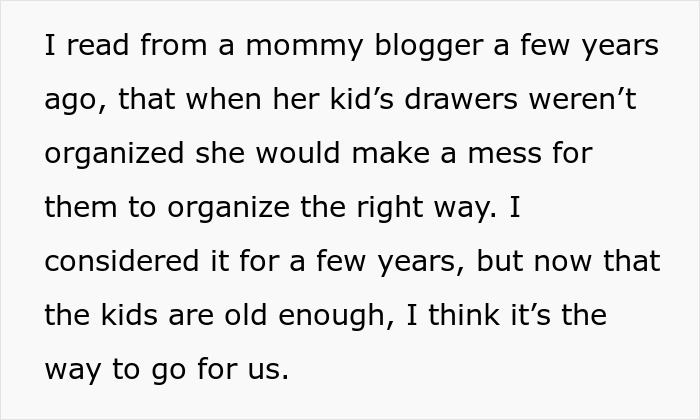Click the word "ago" starting the second line
Image resolution: width=700 pixels, height=420 pixels.
72,101
